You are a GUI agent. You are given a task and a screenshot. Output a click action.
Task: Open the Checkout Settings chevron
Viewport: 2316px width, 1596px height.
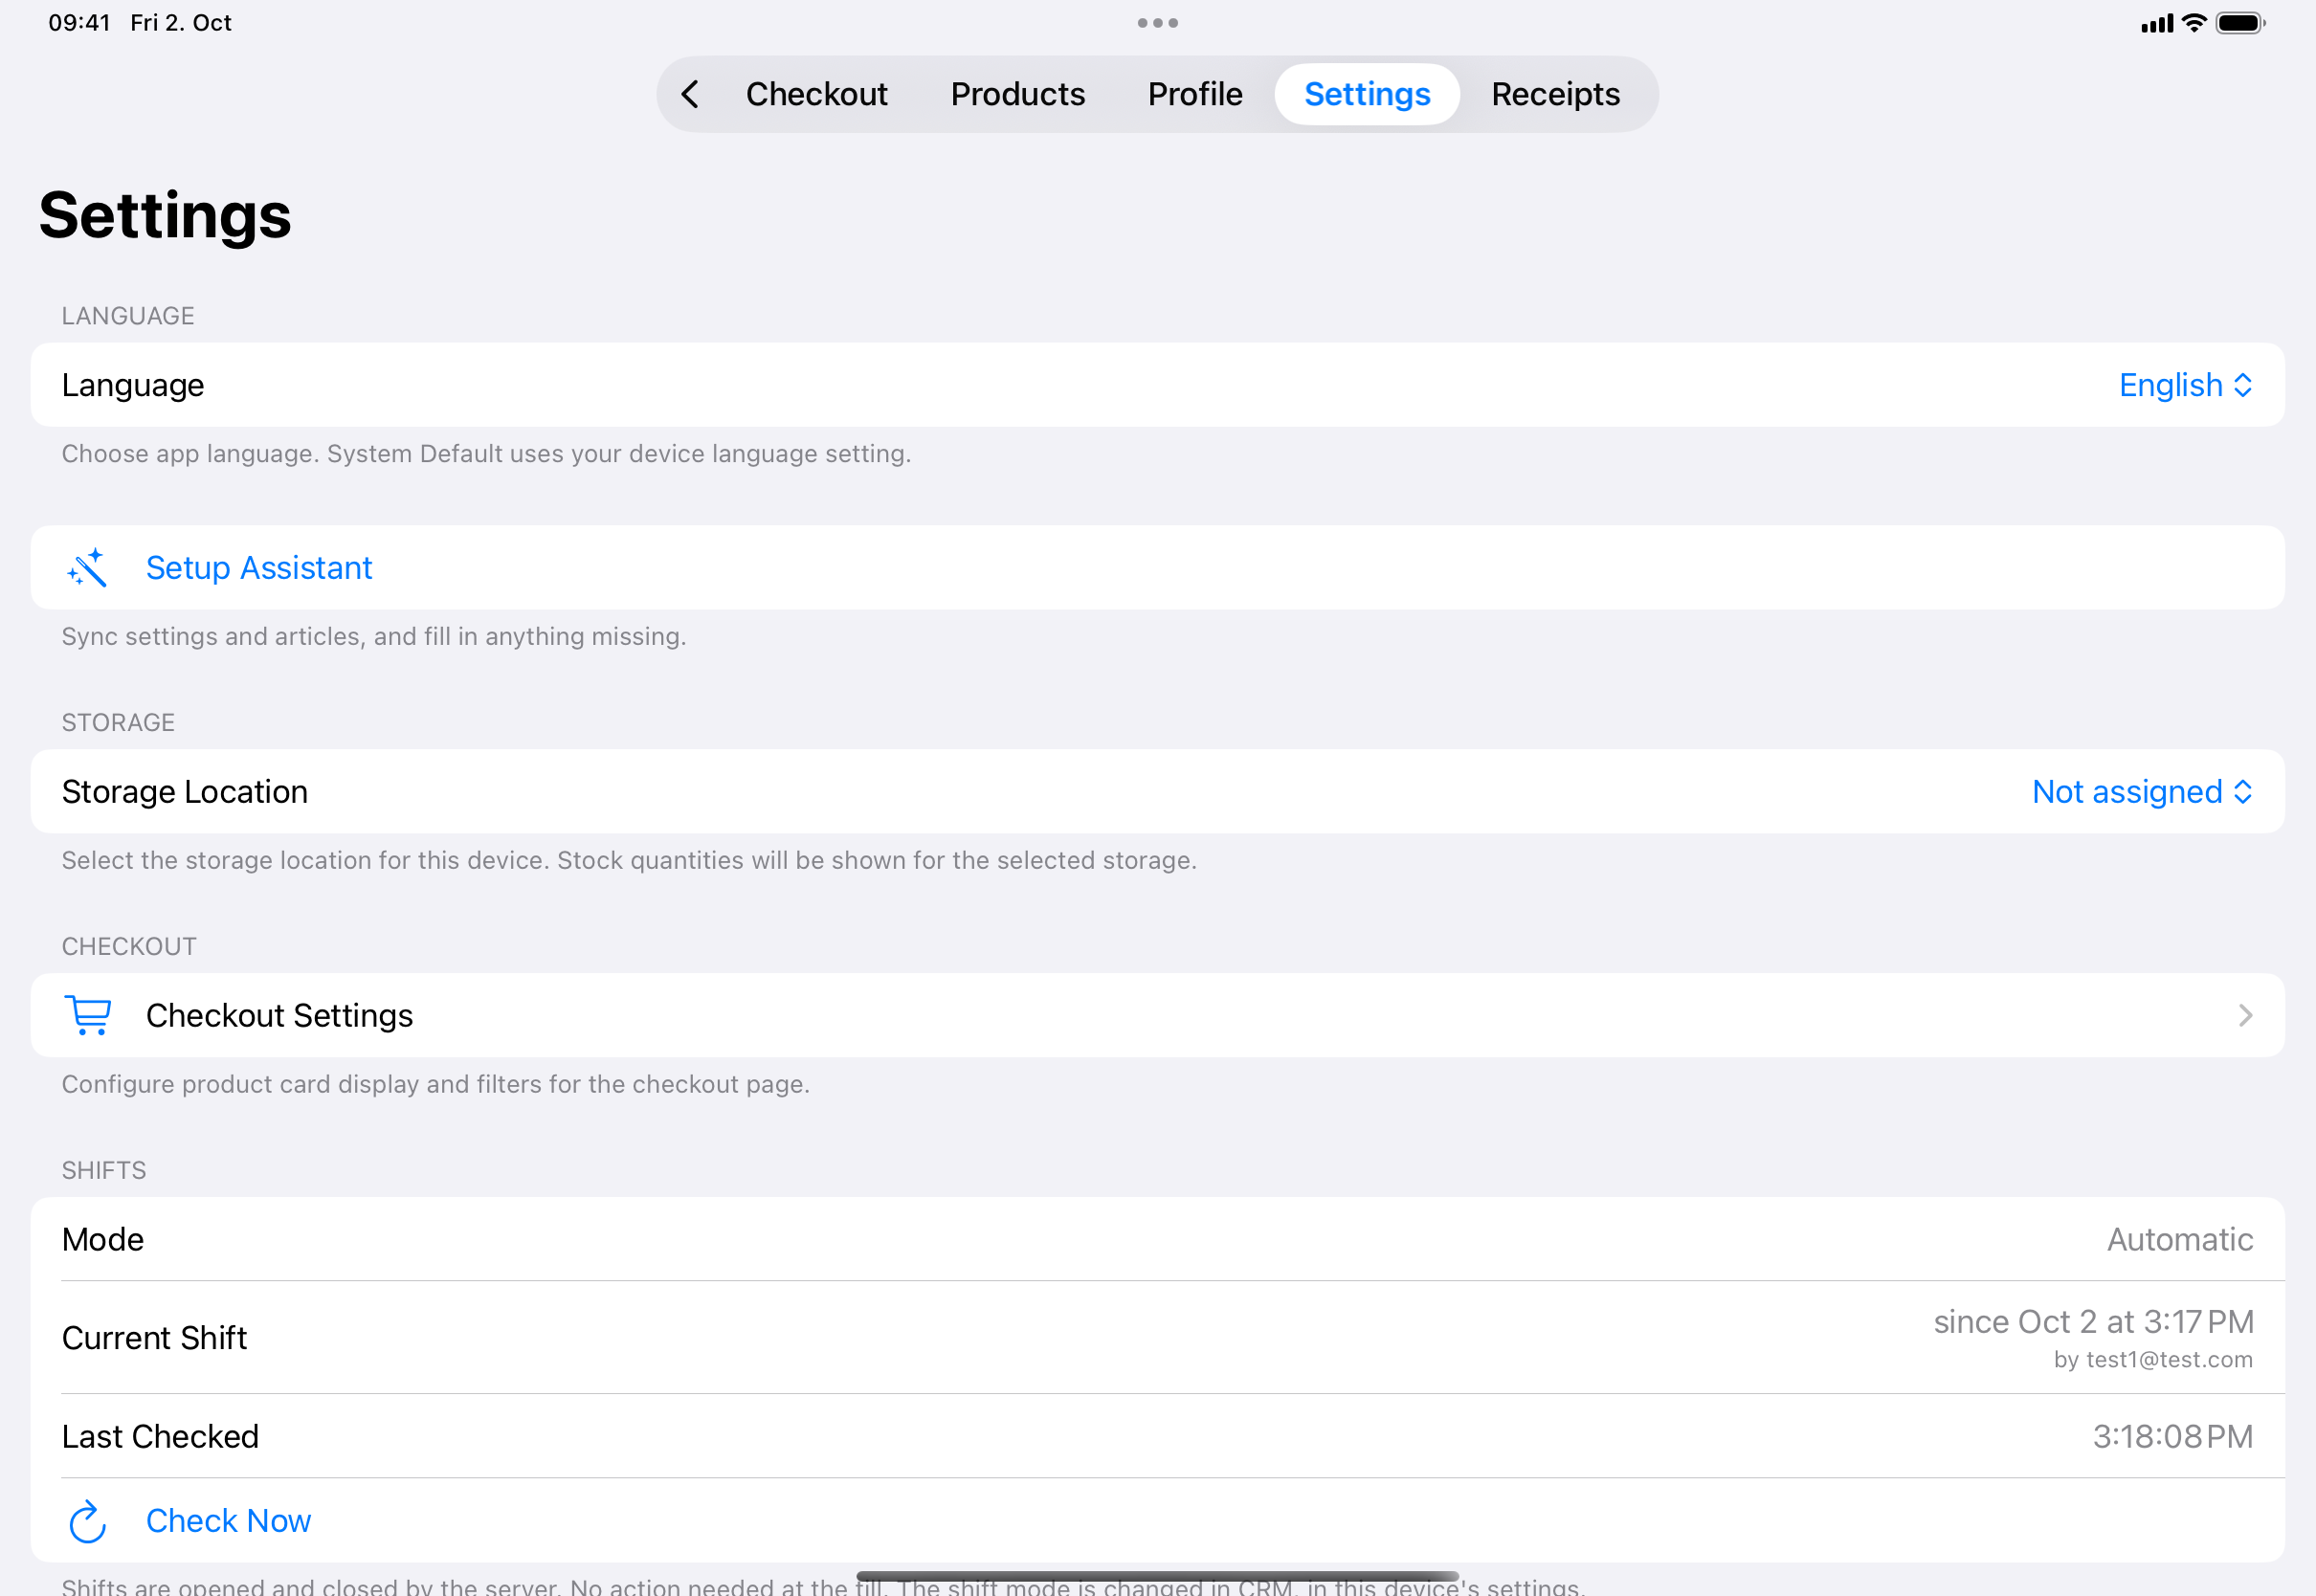point(2246,1015)
